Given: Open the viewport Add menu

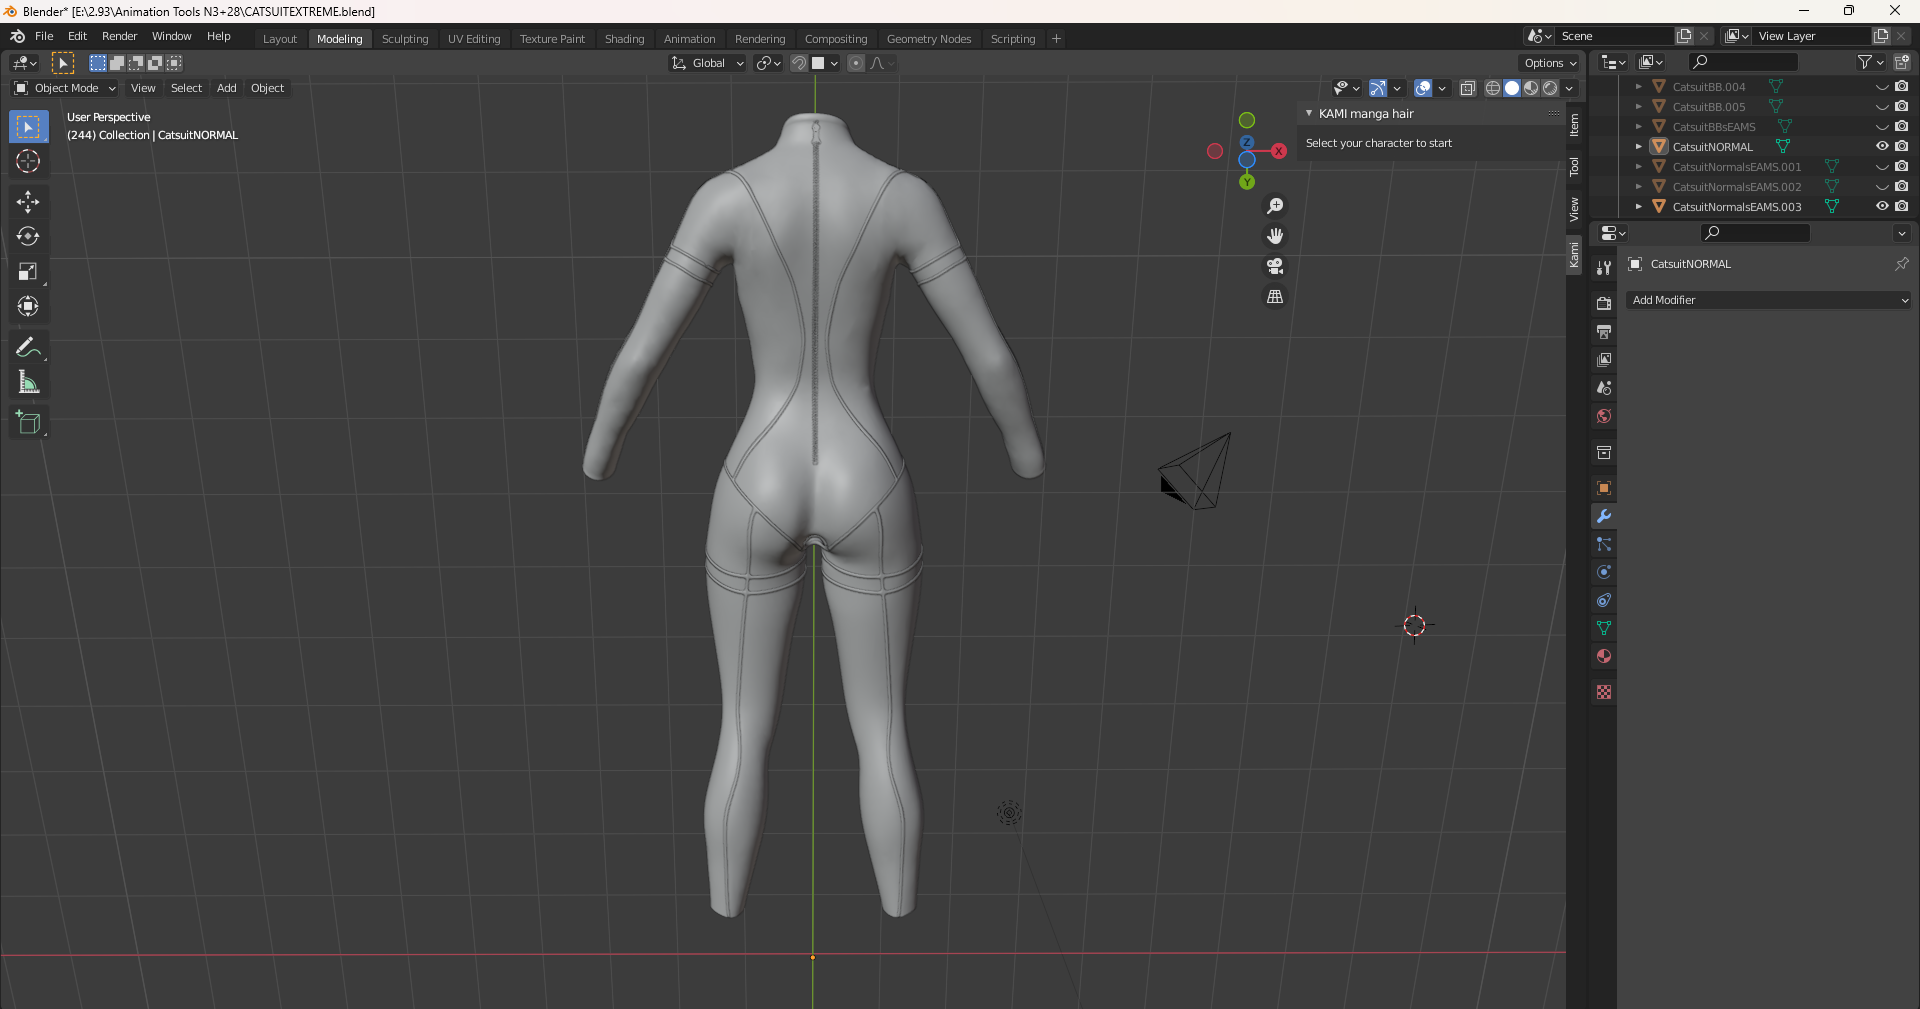Looking at the screenshot, I should [227, 88].
